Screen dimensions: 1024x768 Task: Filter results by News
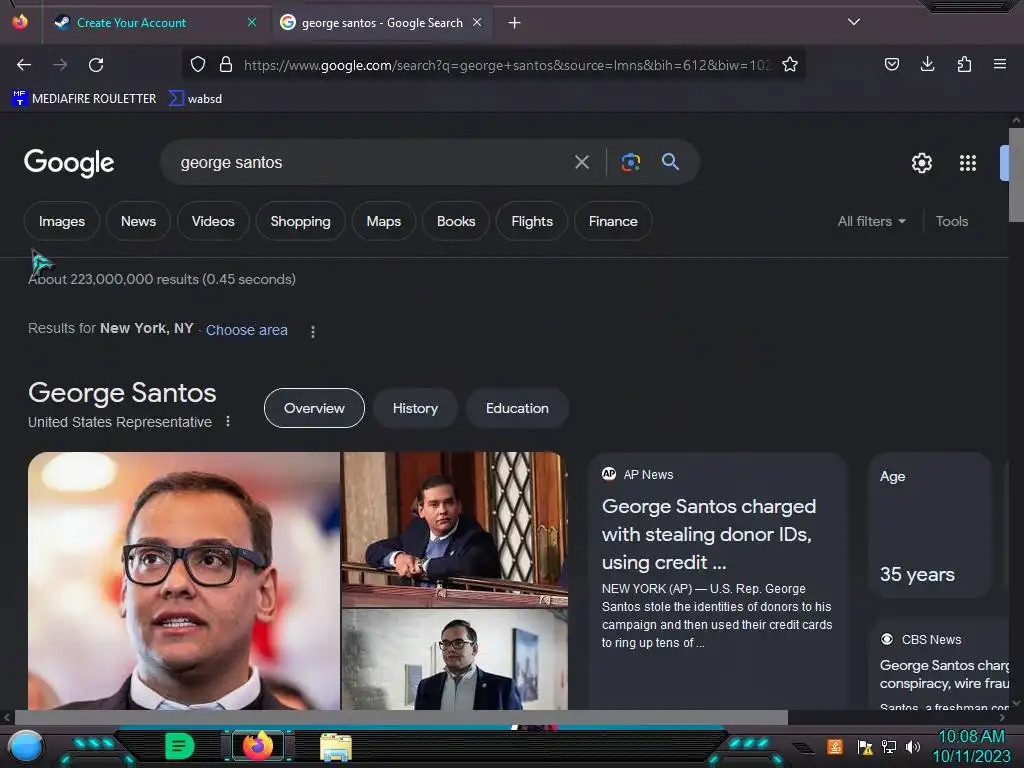click(138, 221)
